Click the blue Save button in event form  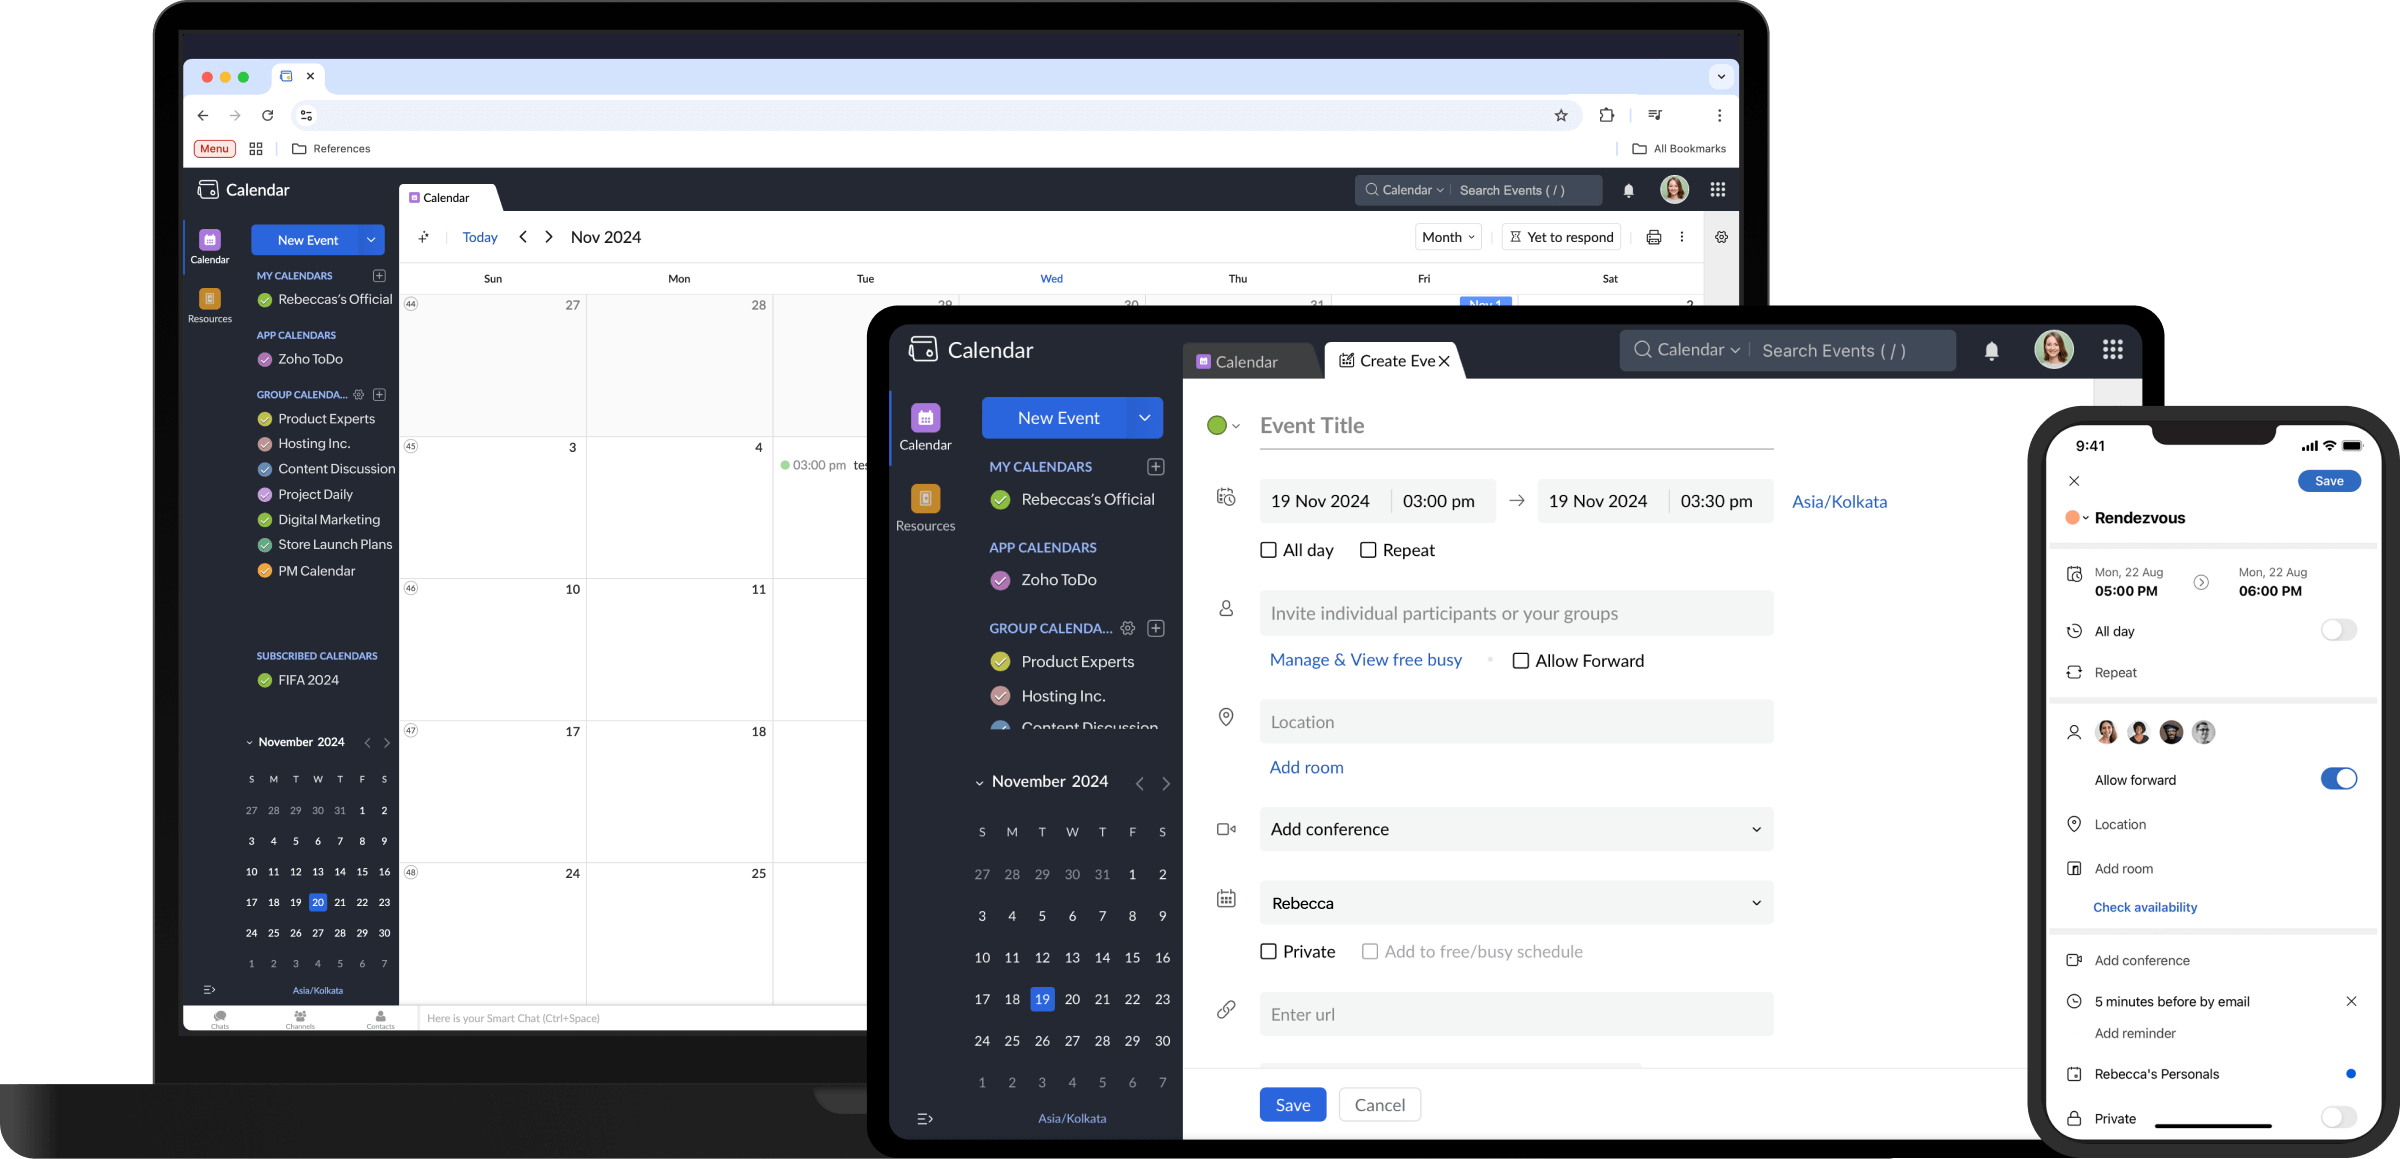coord(1292,1105)
